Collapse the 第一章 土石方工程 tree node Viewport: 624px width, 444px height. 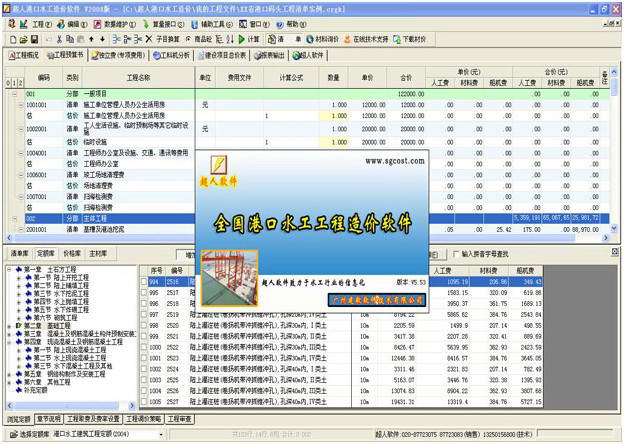(x=9, y=270)
